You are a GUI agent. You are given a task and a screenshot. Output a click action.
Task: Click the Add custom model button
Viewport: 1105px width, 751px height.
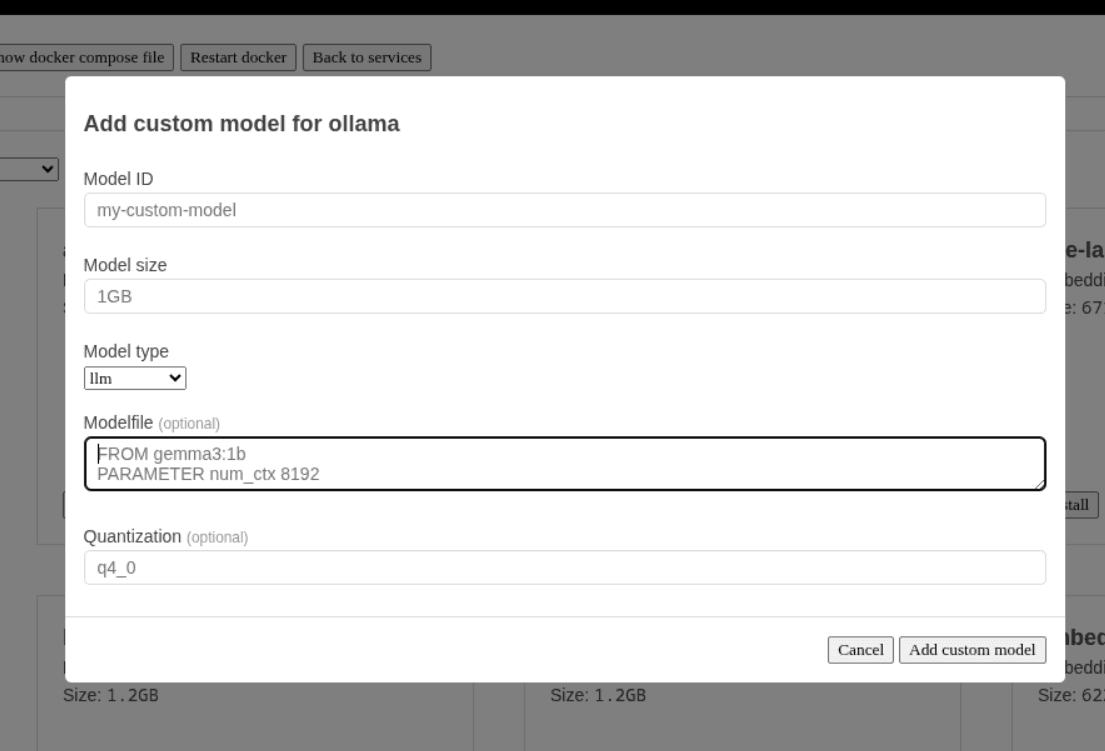point(972,650)
